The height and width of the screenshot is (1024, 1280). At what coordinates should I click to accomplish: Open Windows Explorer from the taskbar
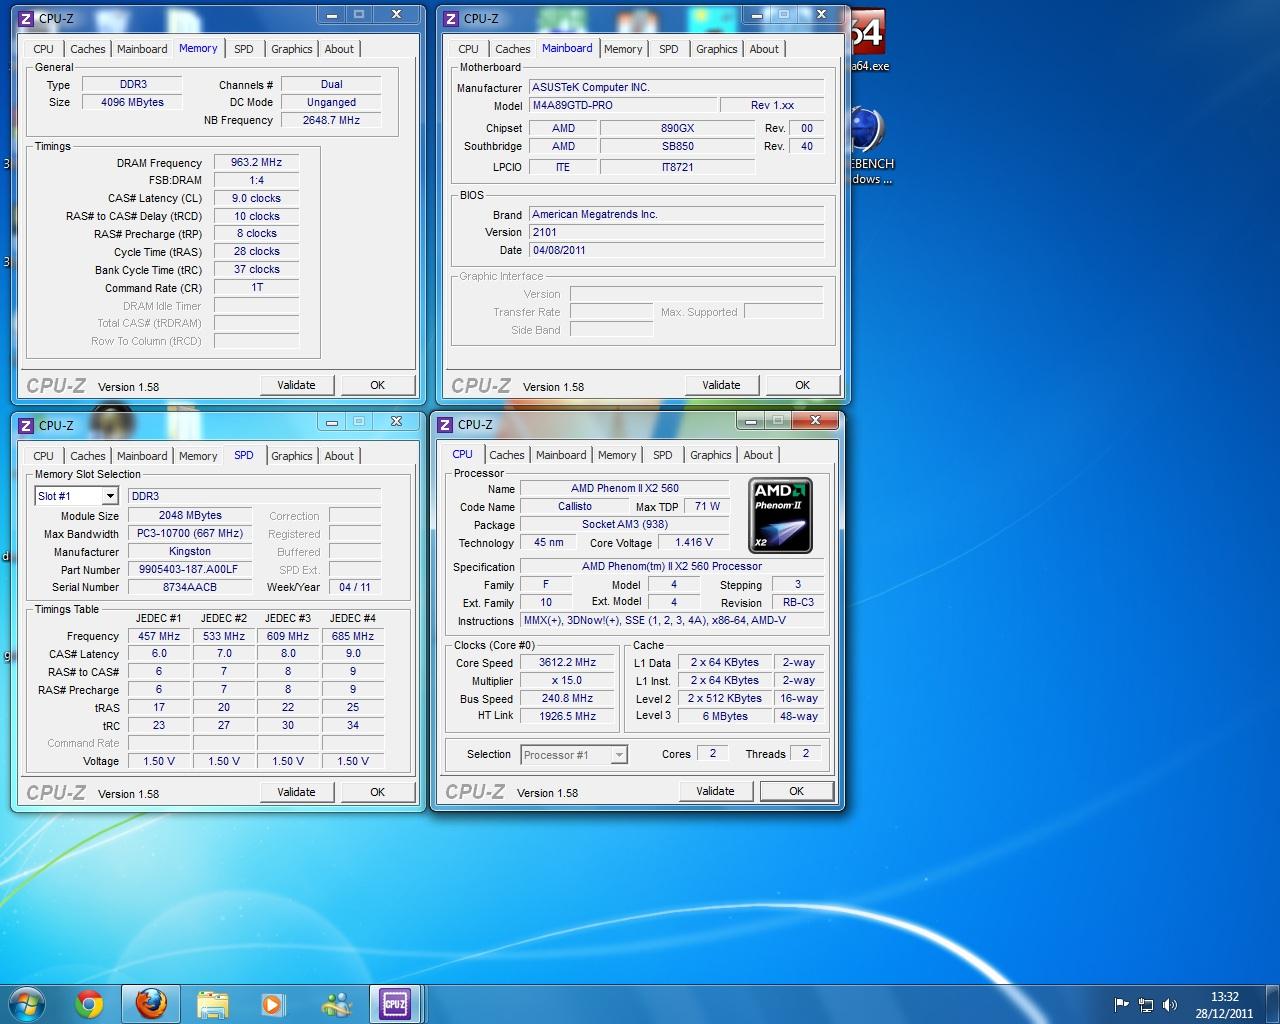pyautogui.click(x=213, y=1004)
